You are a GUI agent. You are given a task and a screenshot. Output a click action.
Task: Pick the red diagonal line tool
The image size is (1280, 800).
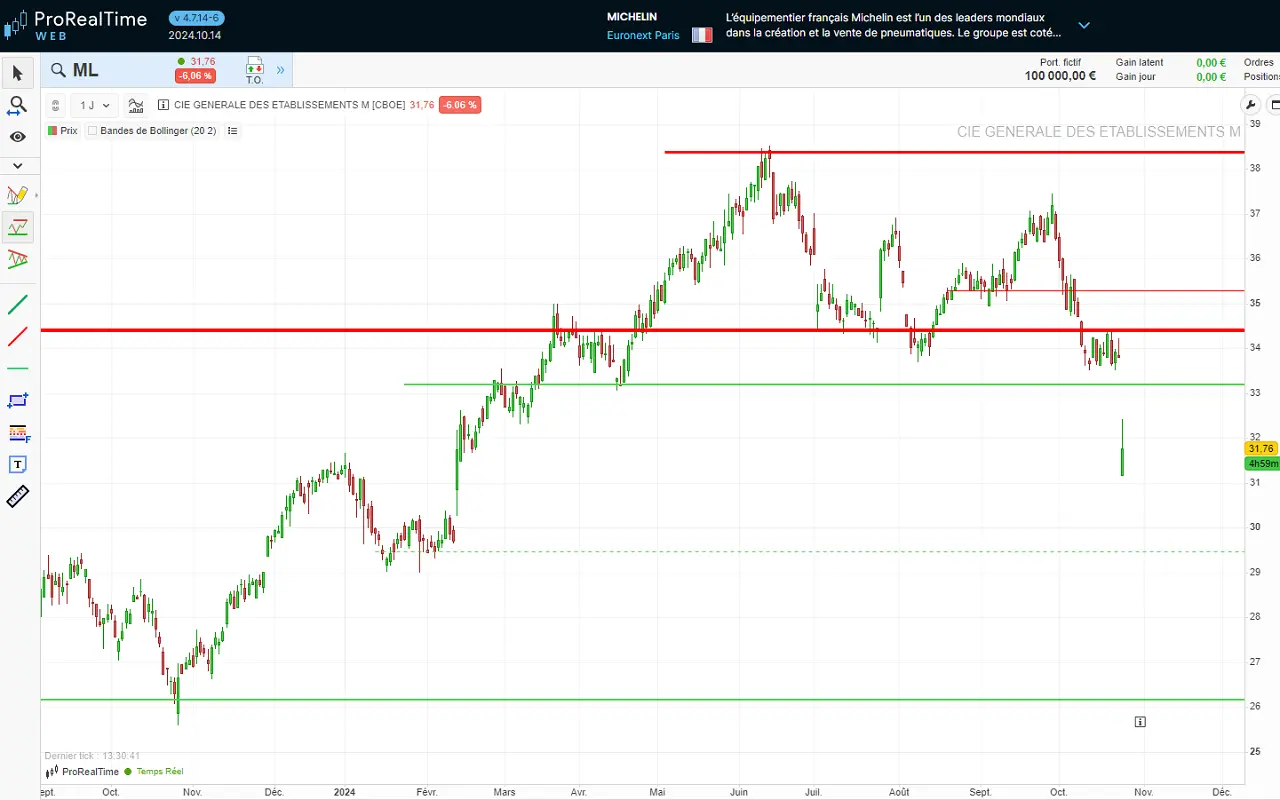tap(18, 336)
